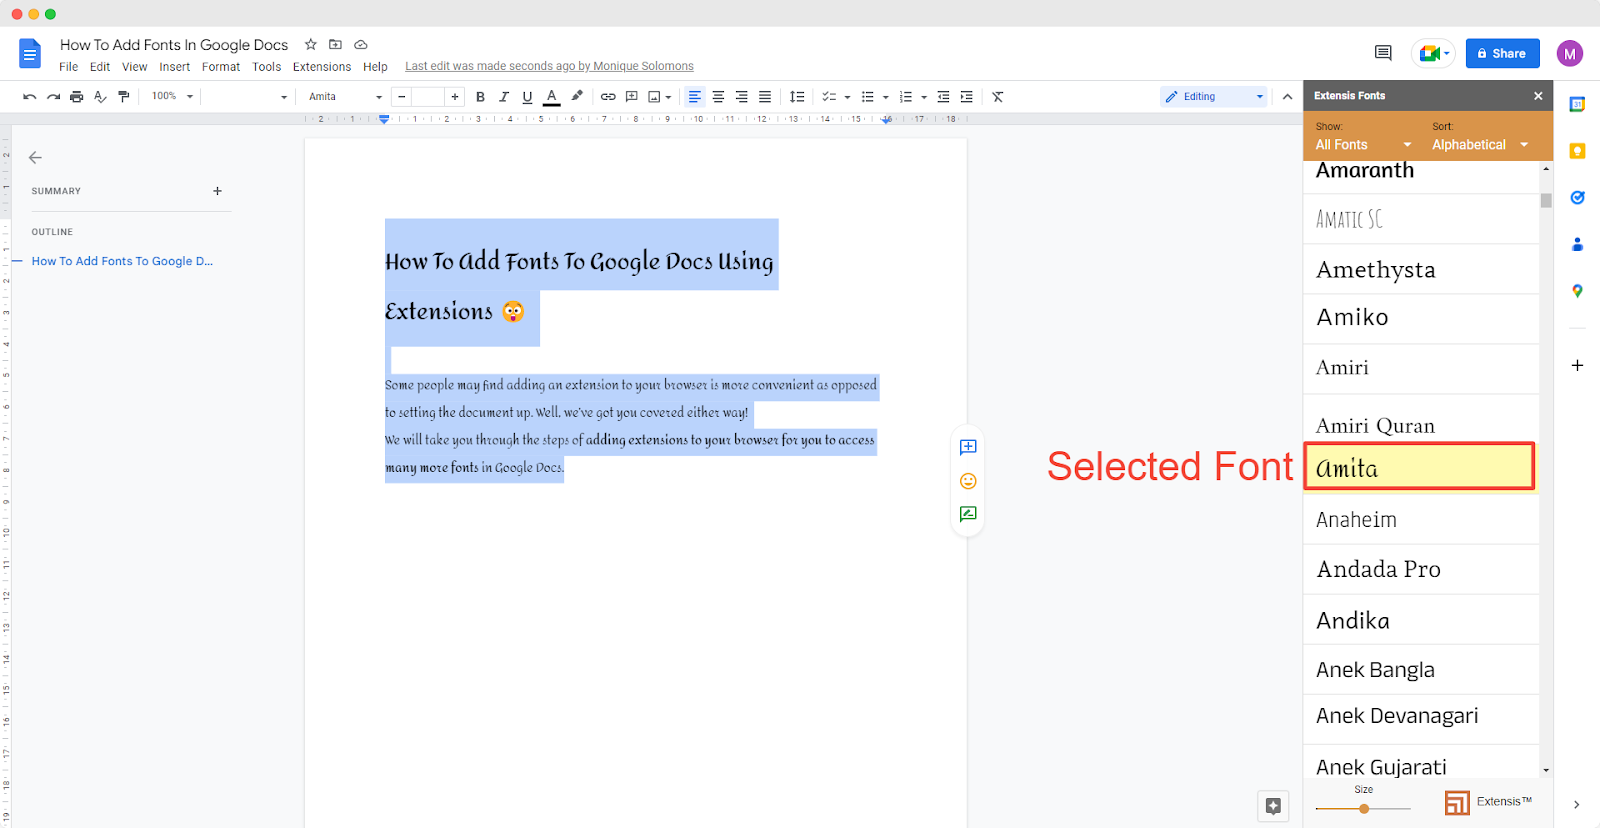Jump to the outline heading link
This screenshot has width=1600, height=828.
coord(122,261)
